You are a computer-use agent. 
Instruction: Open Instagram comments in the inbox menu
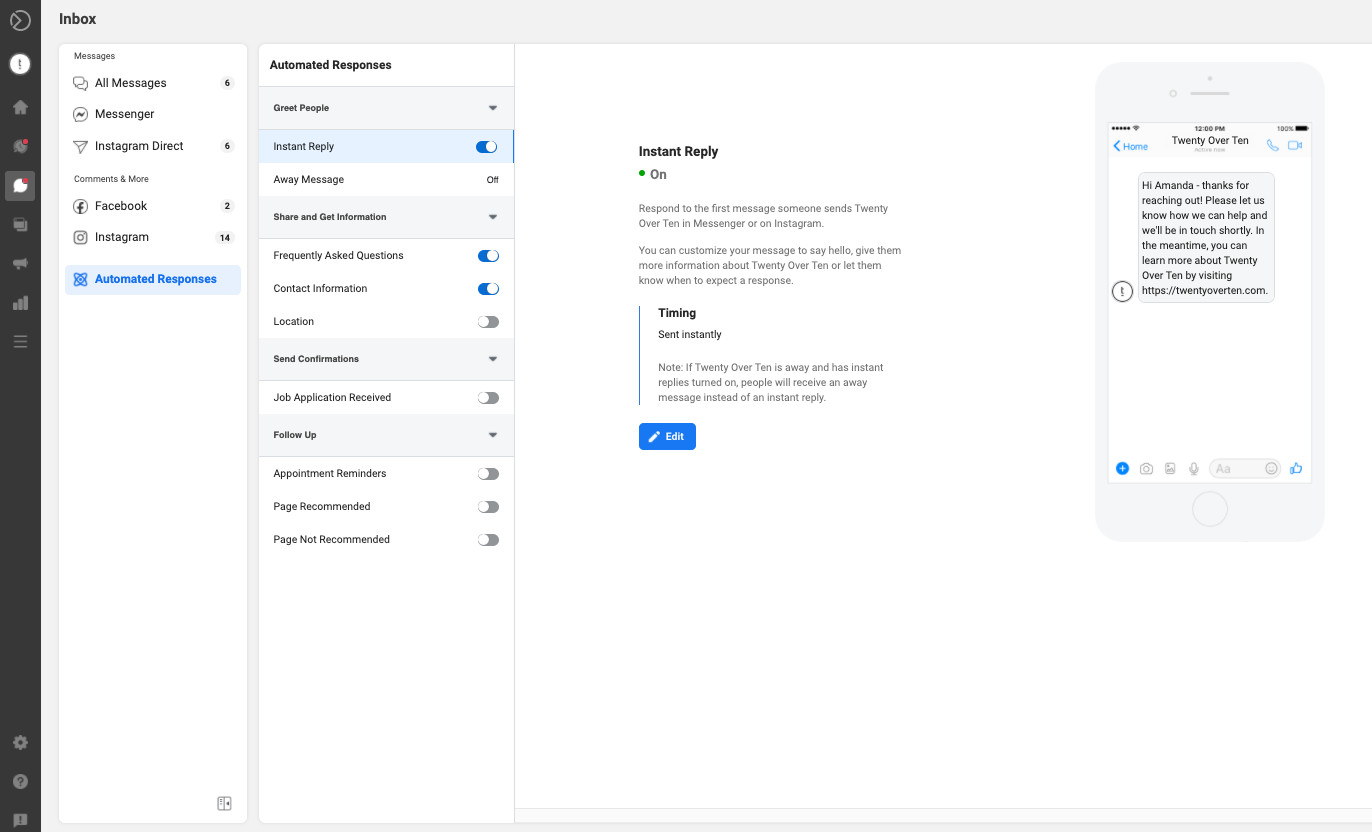click(153, 237)
